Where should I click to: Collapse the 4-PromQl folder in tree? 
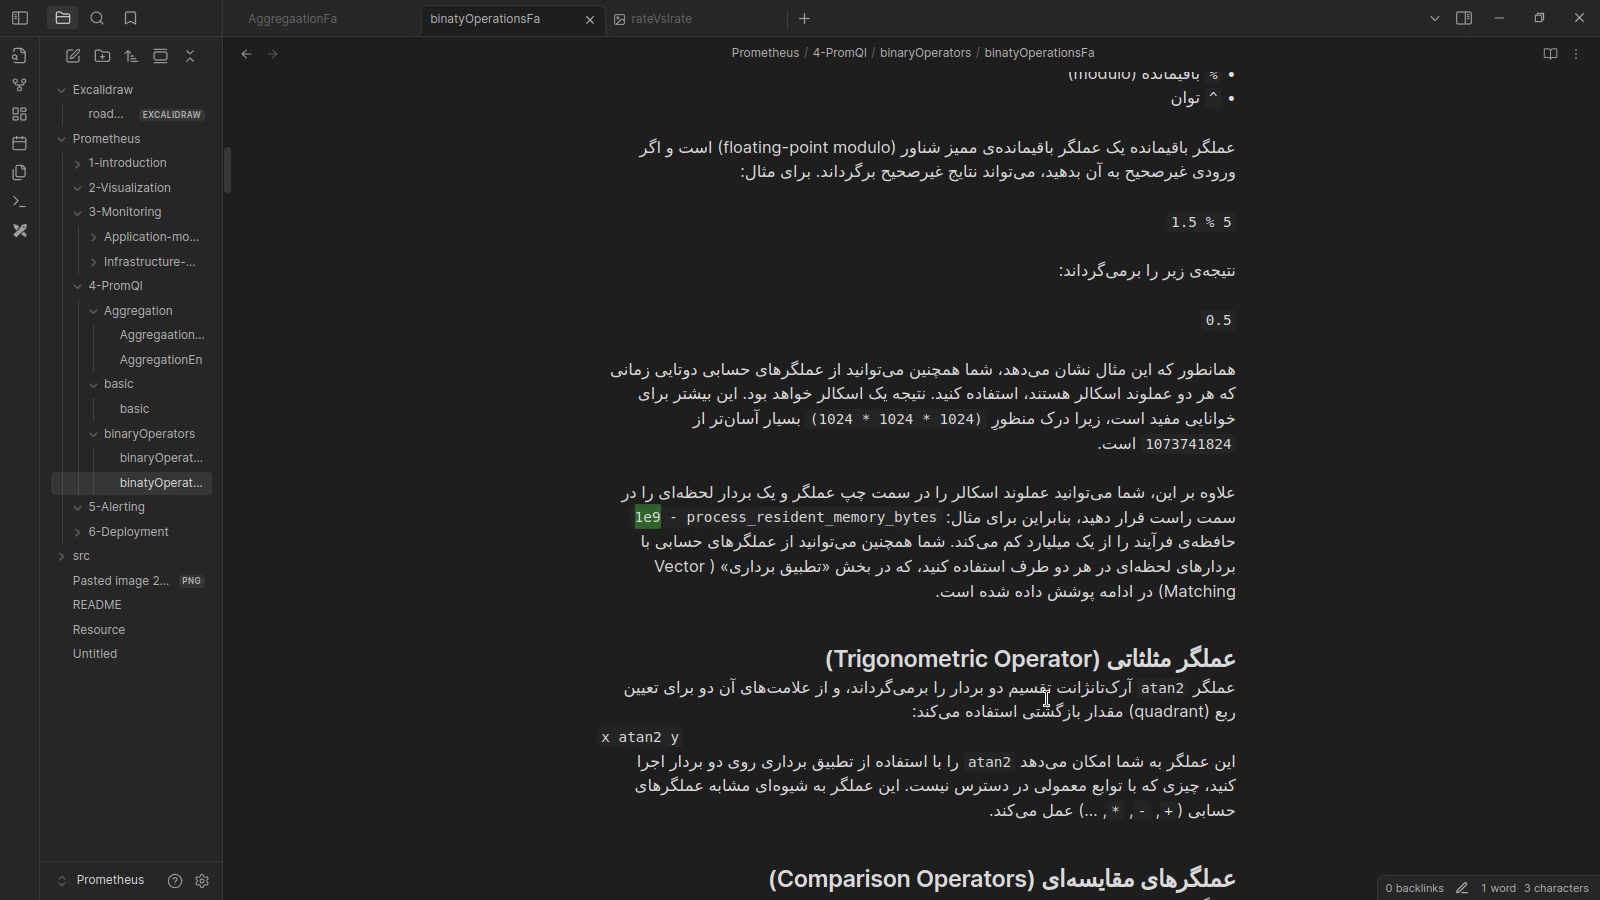tap(78, 286)
